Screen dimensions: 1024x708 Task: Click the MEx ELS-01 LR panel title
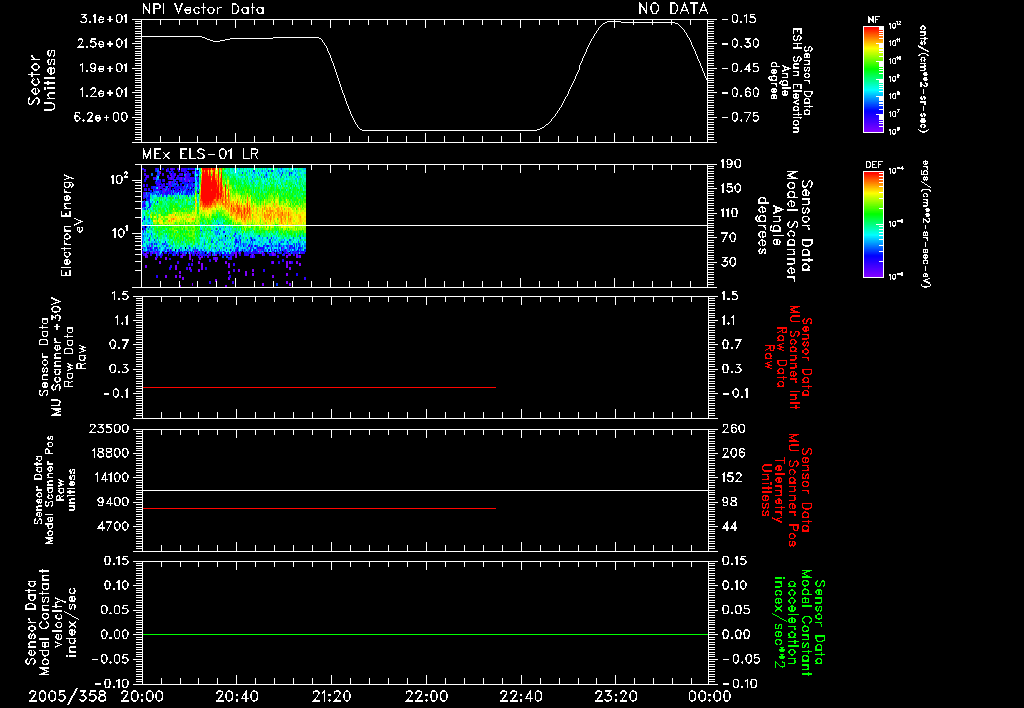200,155
